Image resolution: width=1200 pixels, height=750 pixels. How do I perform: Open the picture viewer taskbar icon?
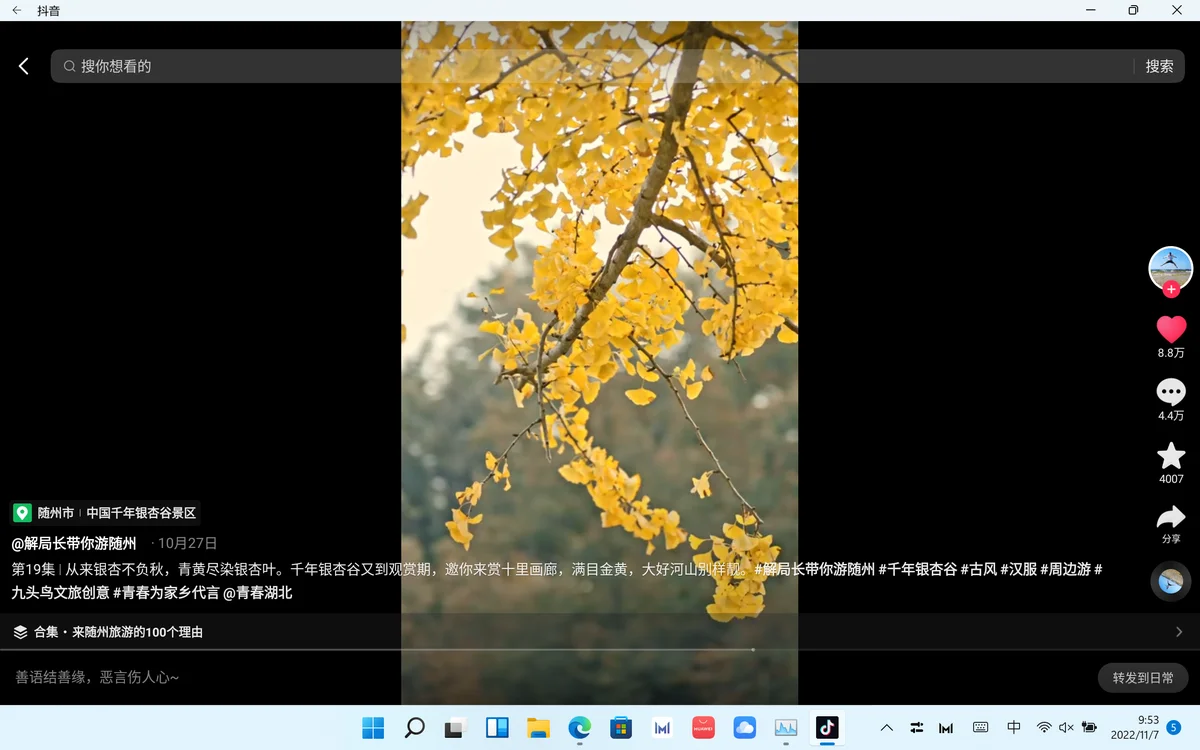coord(786,728)
